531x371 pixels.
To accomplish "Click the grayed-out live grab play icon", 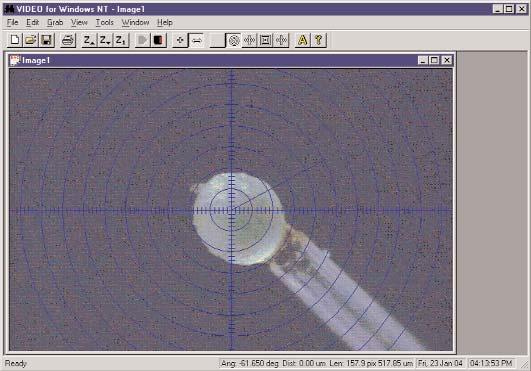I will tap(142, 40).
